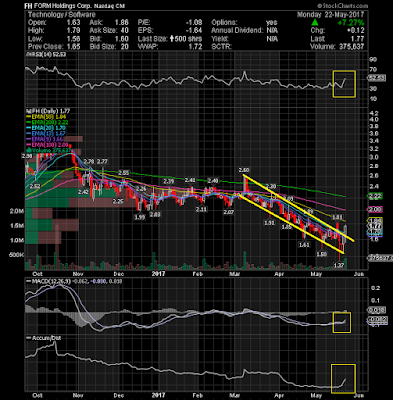Image resolution: width=393 pixels, height=400 pixels.
Task: Click the Monday 22-May-2017 date
Action: 331,15
